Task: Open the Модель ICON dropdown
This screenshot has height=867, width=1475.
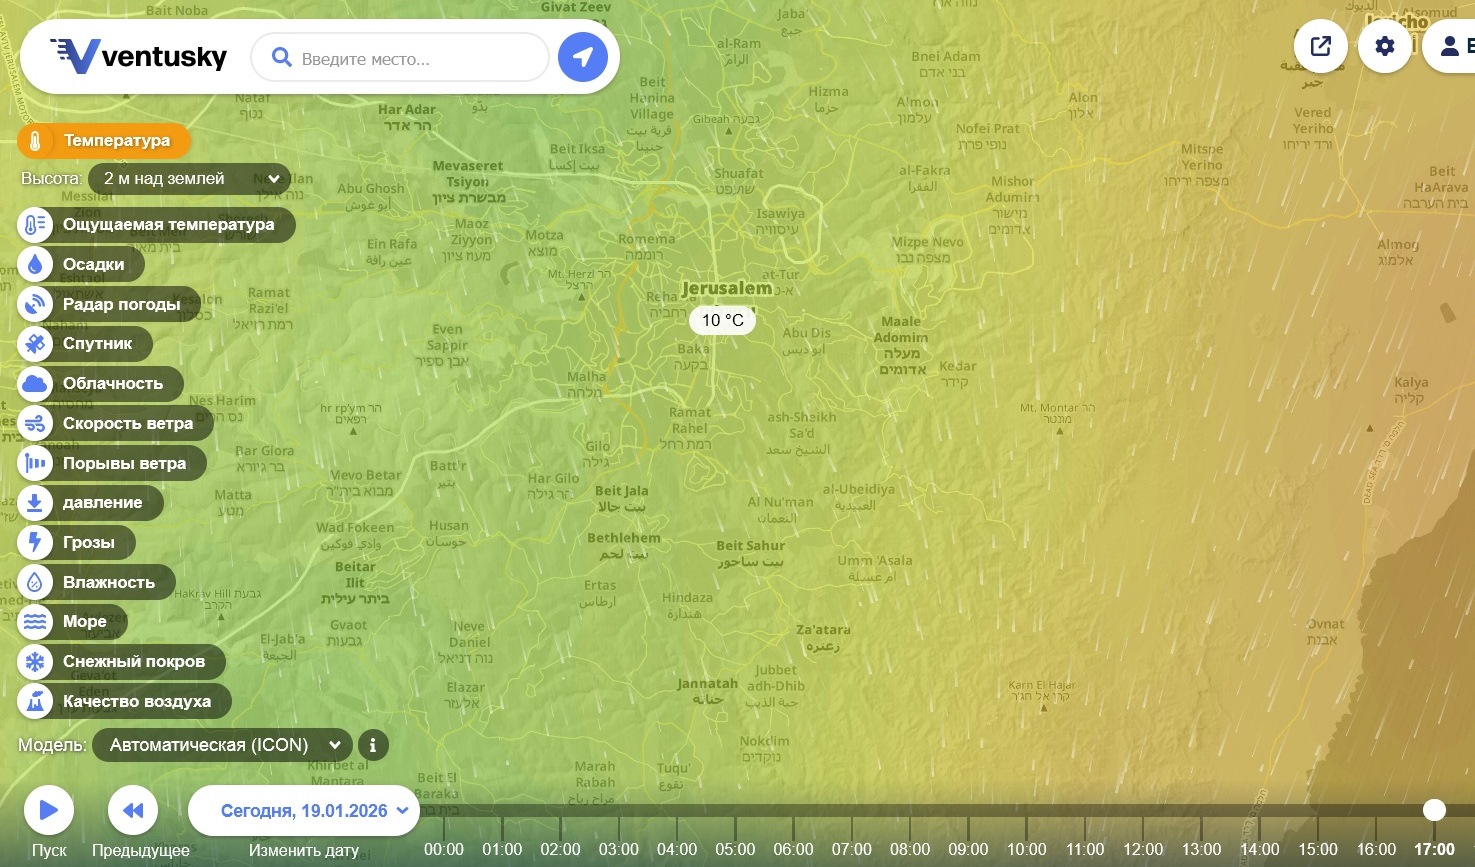Action: (222, 745)
